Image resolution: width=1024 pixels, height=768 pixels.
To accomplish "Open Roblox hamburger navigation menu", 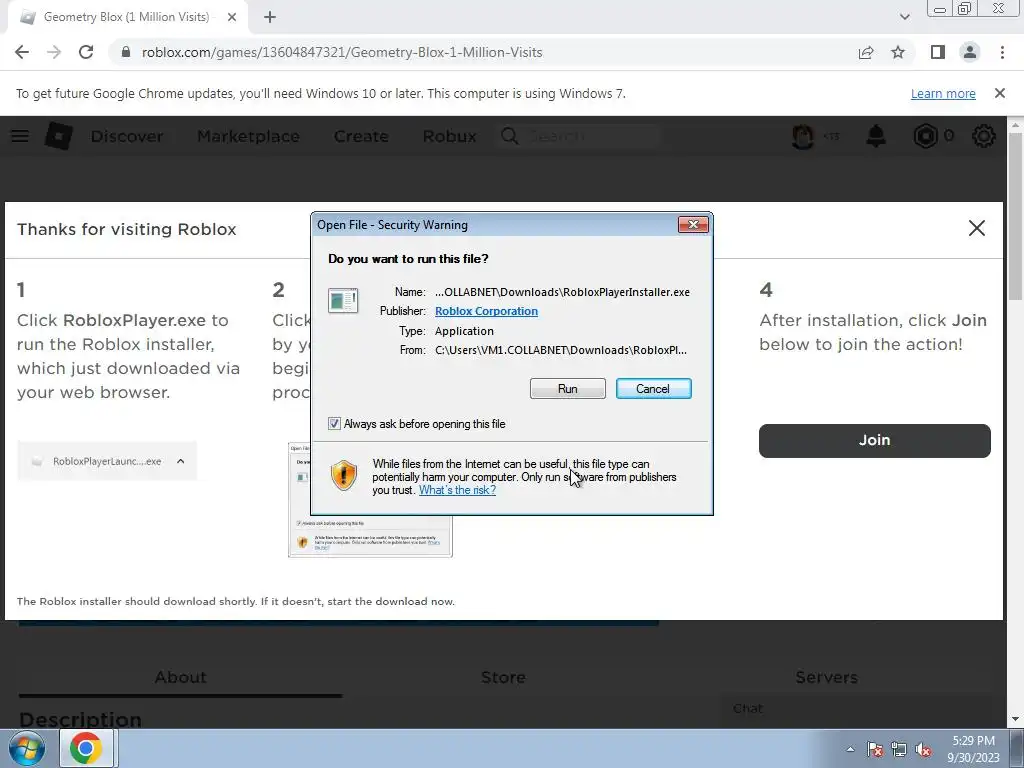I will [20, 136].
